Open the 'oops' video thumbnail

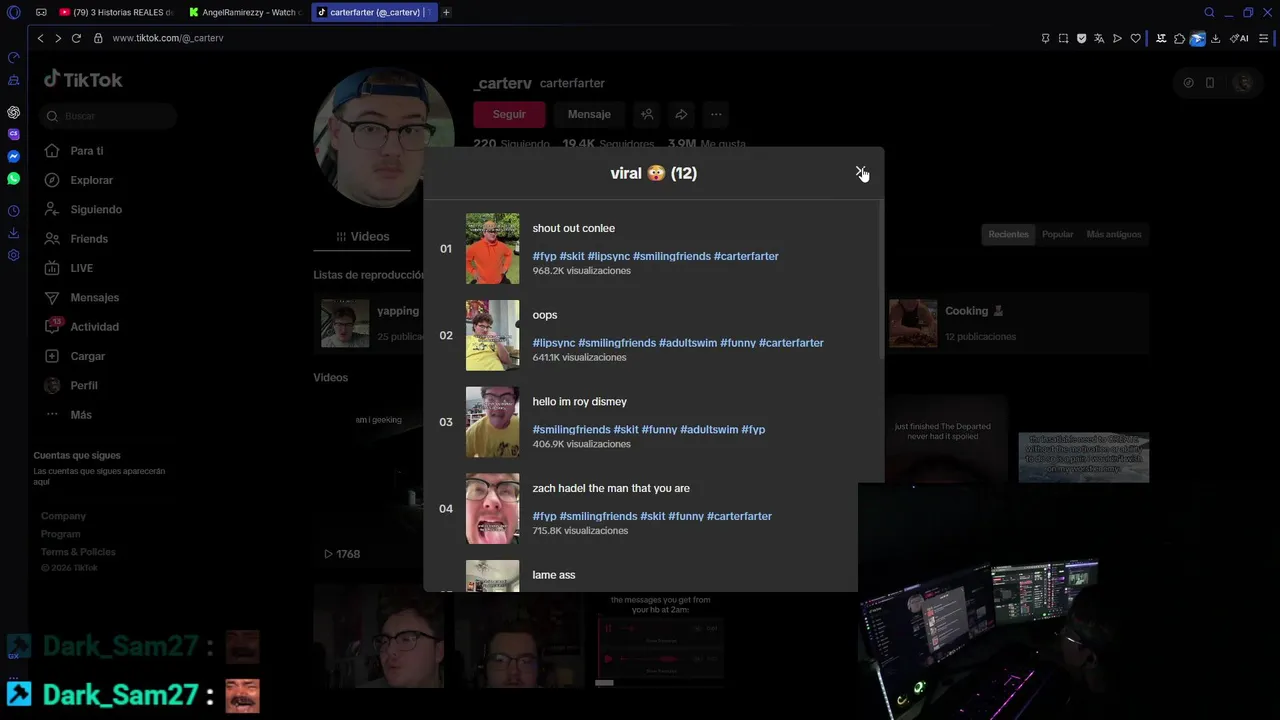tap(492, 335)
